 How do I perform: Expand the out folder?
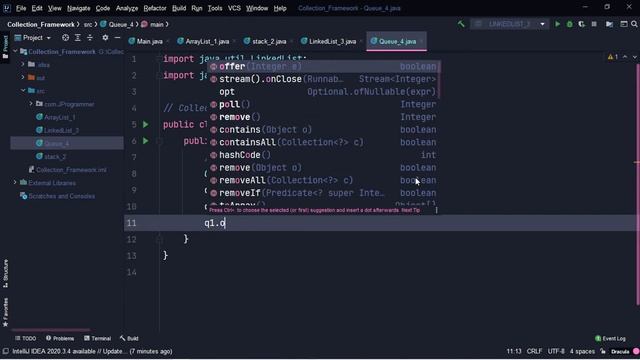pyautogui.click(x=23, y=77)
